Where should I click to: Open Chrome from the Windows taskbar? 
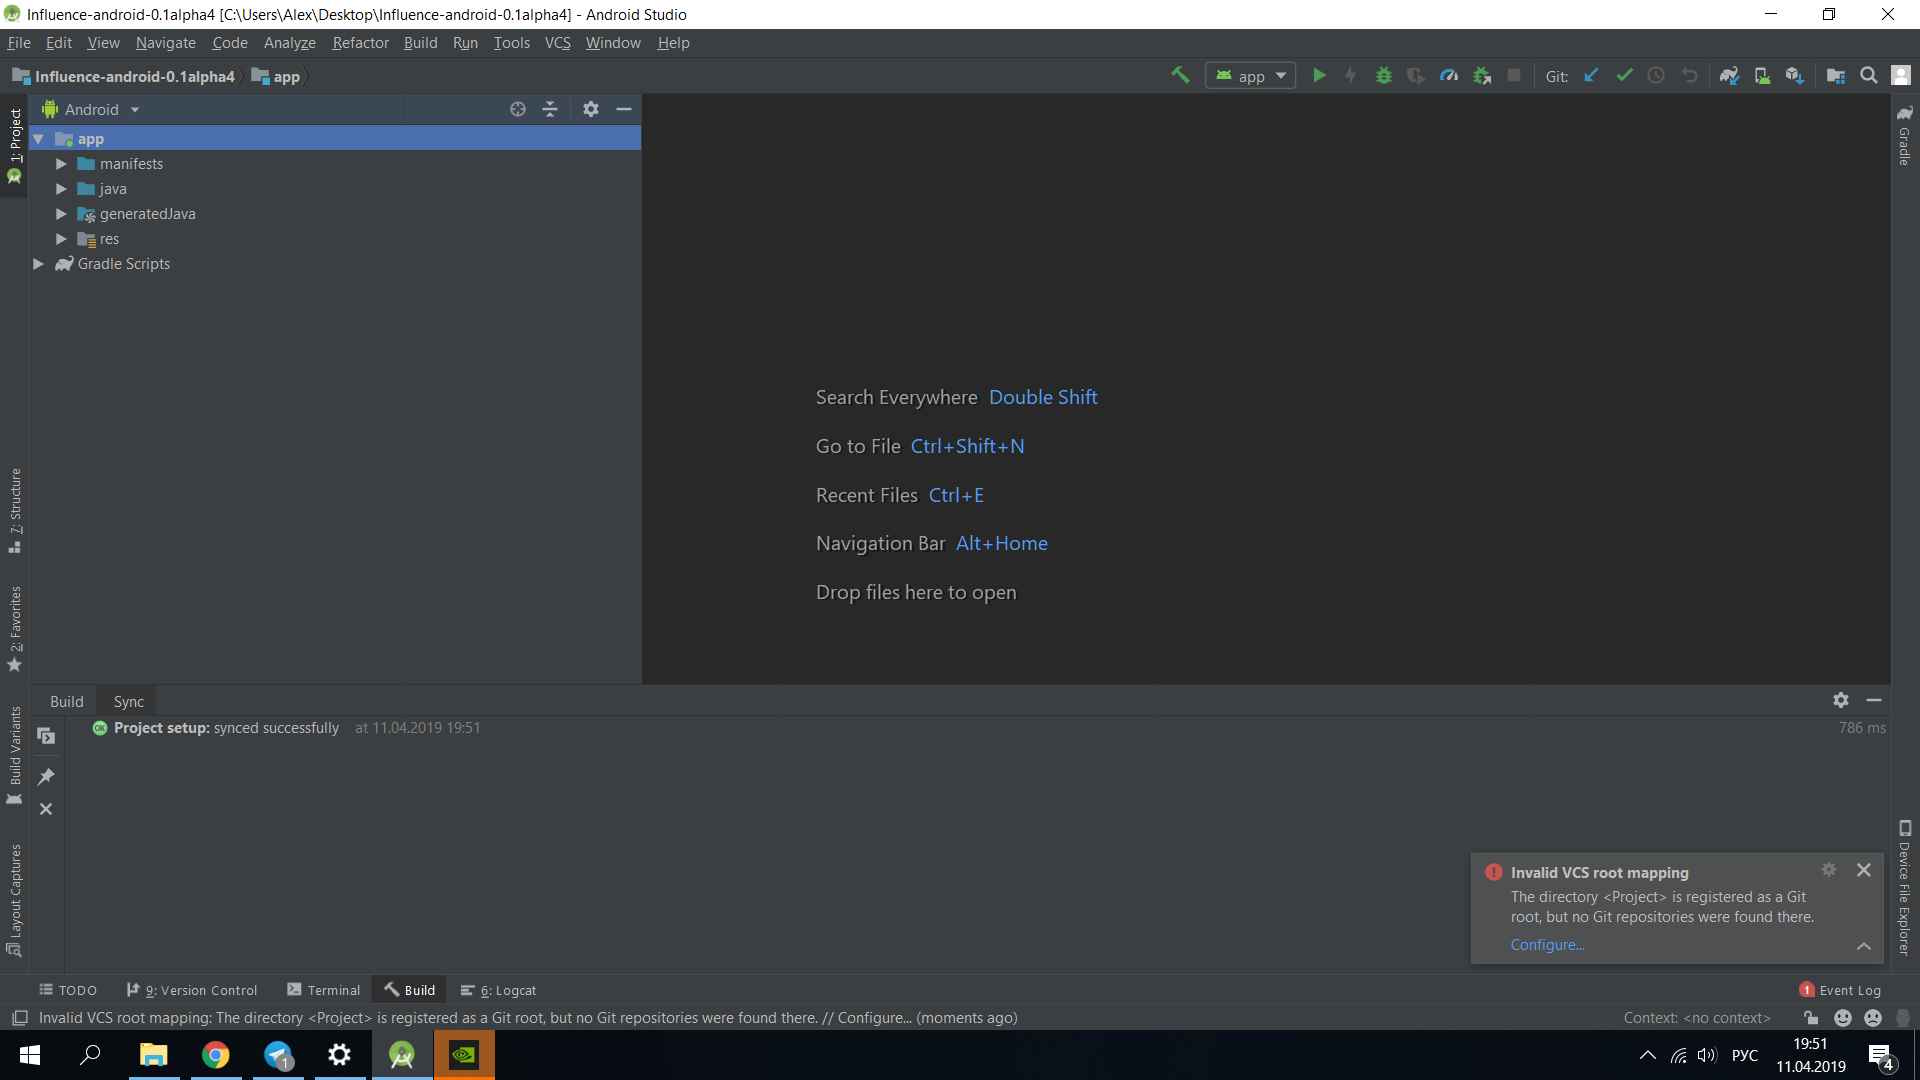pyautogui.click(x=216, y=1055)
